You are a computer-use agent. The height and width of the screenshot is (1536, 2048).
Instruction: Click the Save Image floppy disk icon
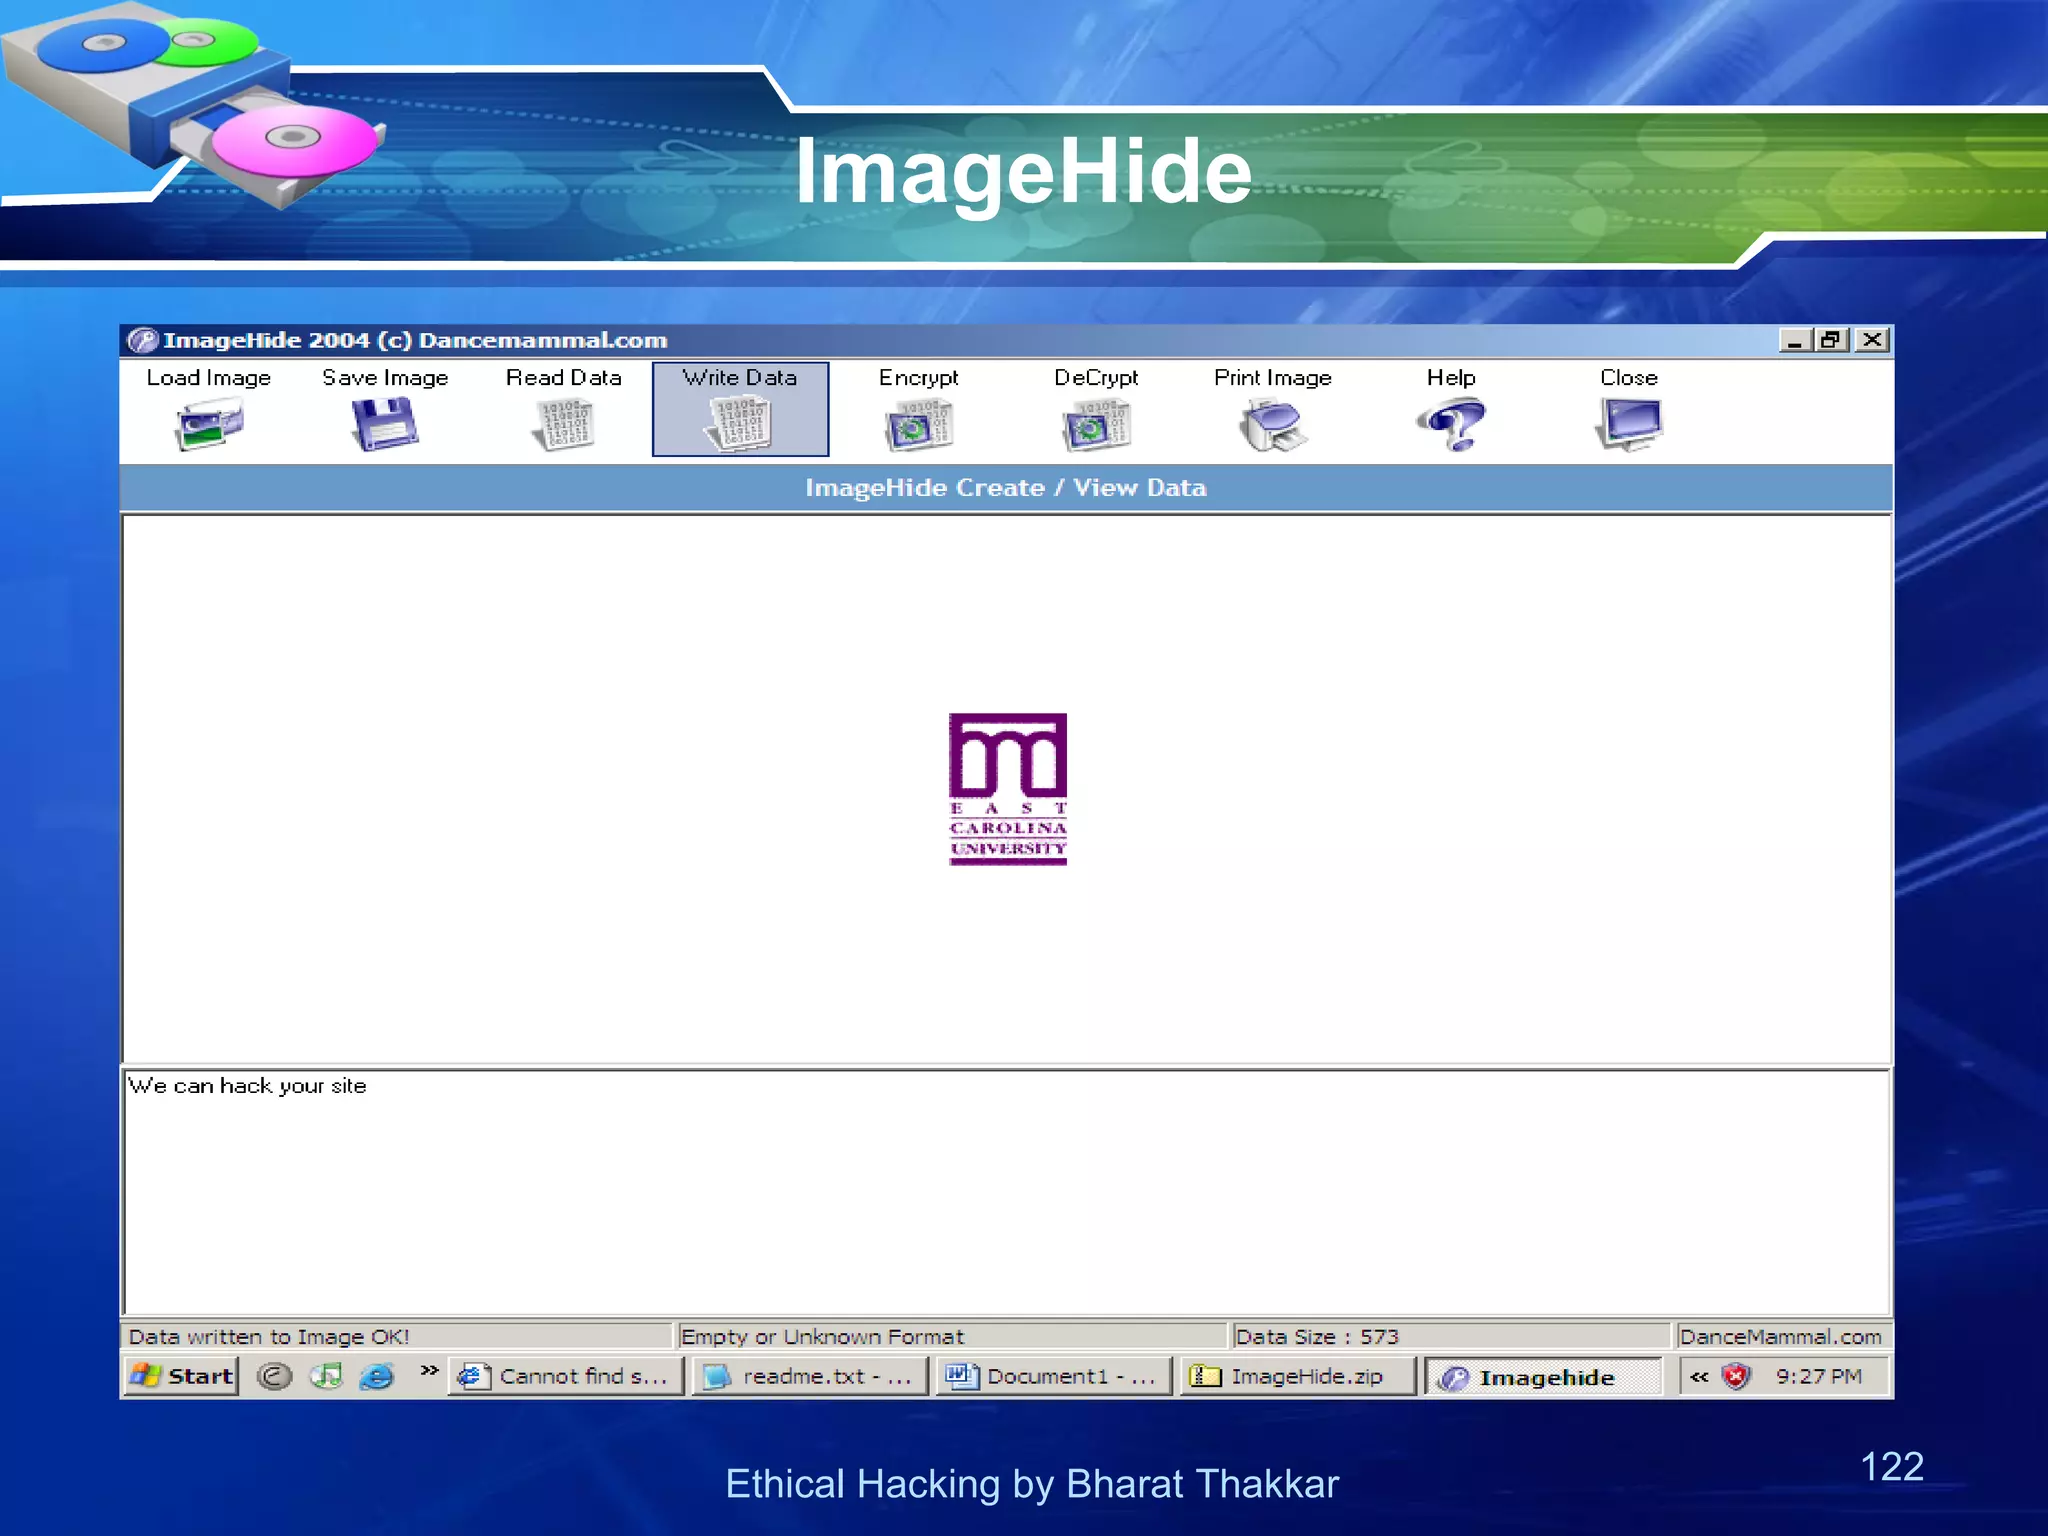(x=385, y=424)
